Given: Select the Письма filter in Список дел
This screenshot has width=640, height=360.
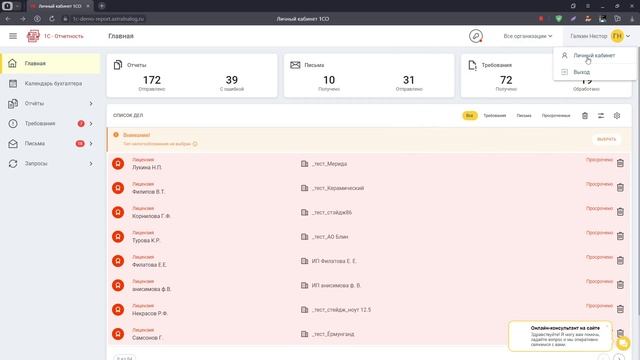Looking at the screenshot, I should click(524, 116).
